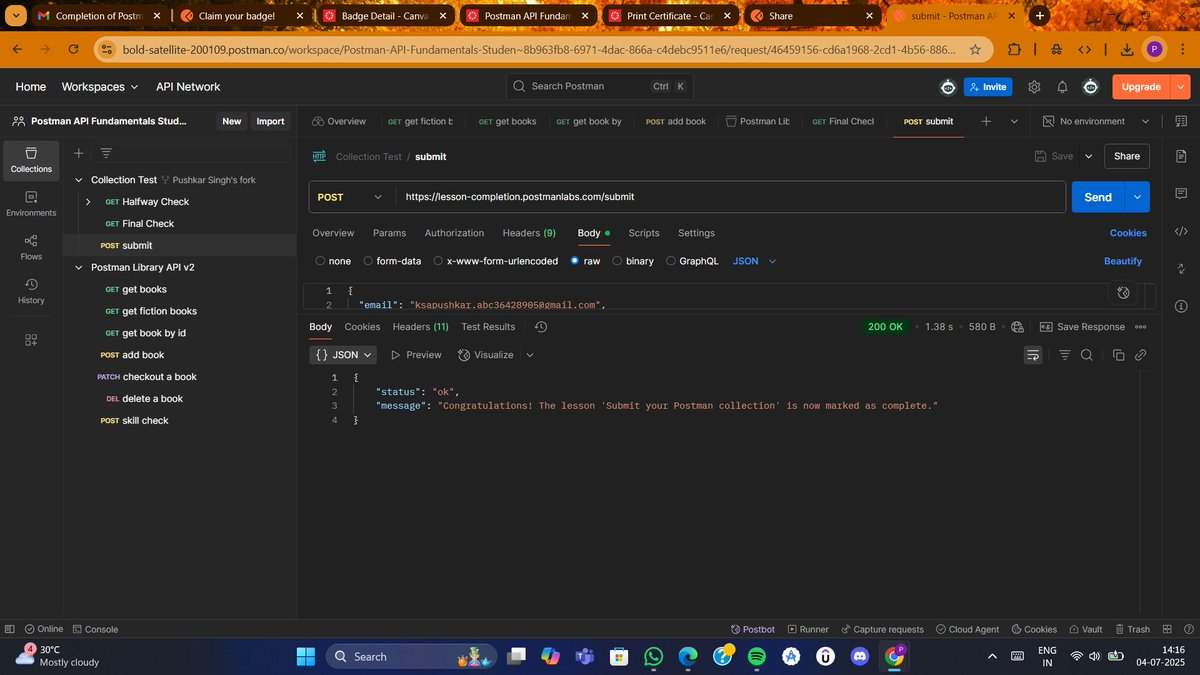Open the Save options dropdown arrow
The image size is (1200, 675).
(x=1089, y=156)
